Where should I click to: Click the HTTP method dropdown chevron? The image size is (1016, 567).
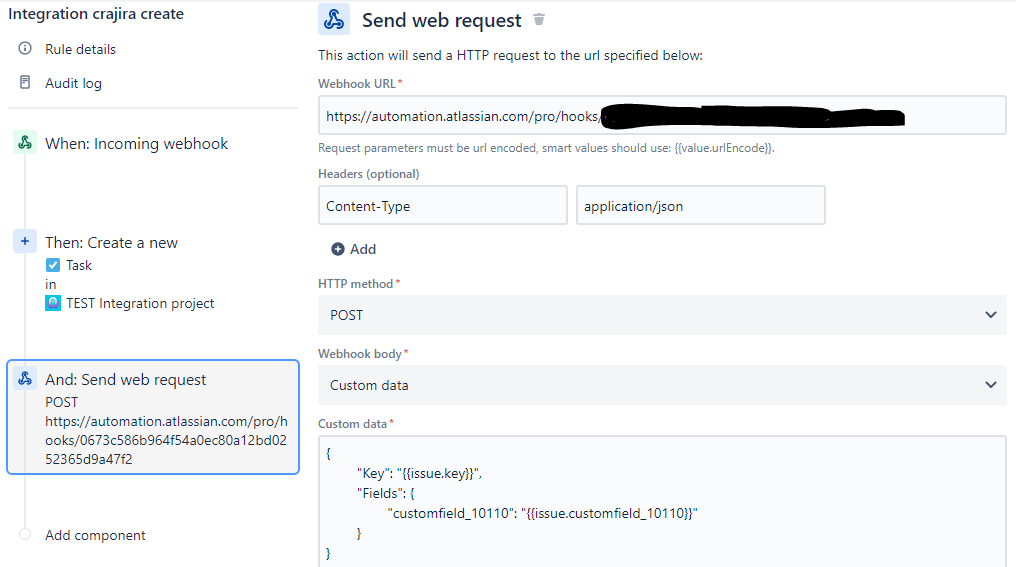[991, 315]
